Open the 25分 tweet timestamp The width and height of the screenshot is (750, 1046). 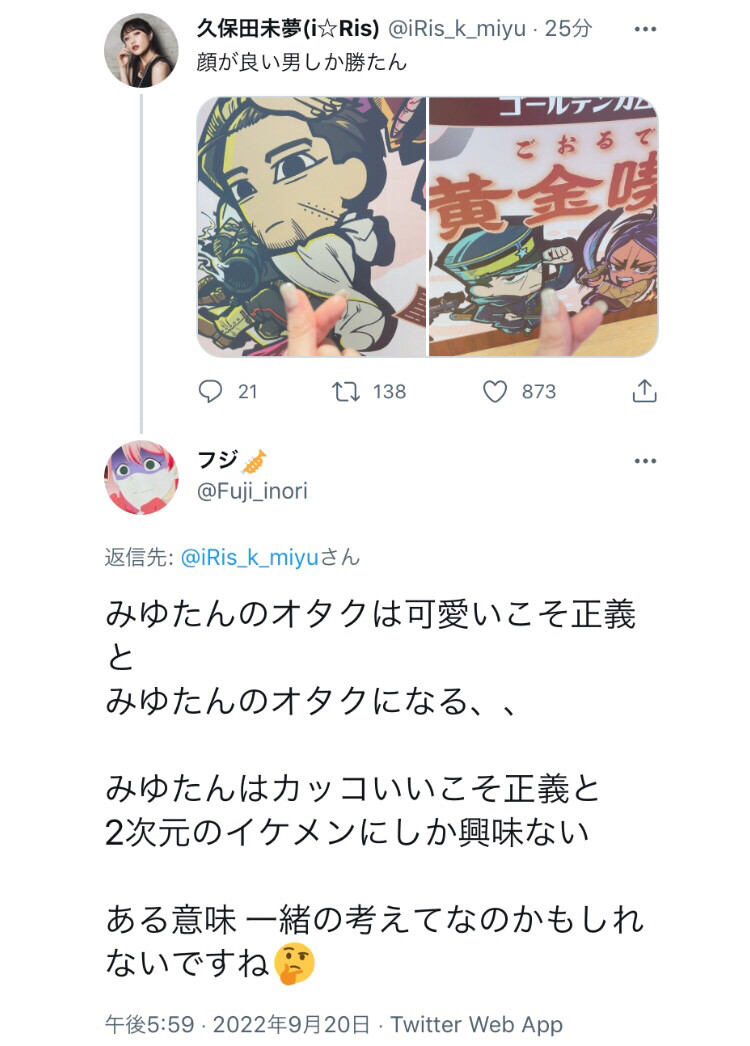click(568, 29)
